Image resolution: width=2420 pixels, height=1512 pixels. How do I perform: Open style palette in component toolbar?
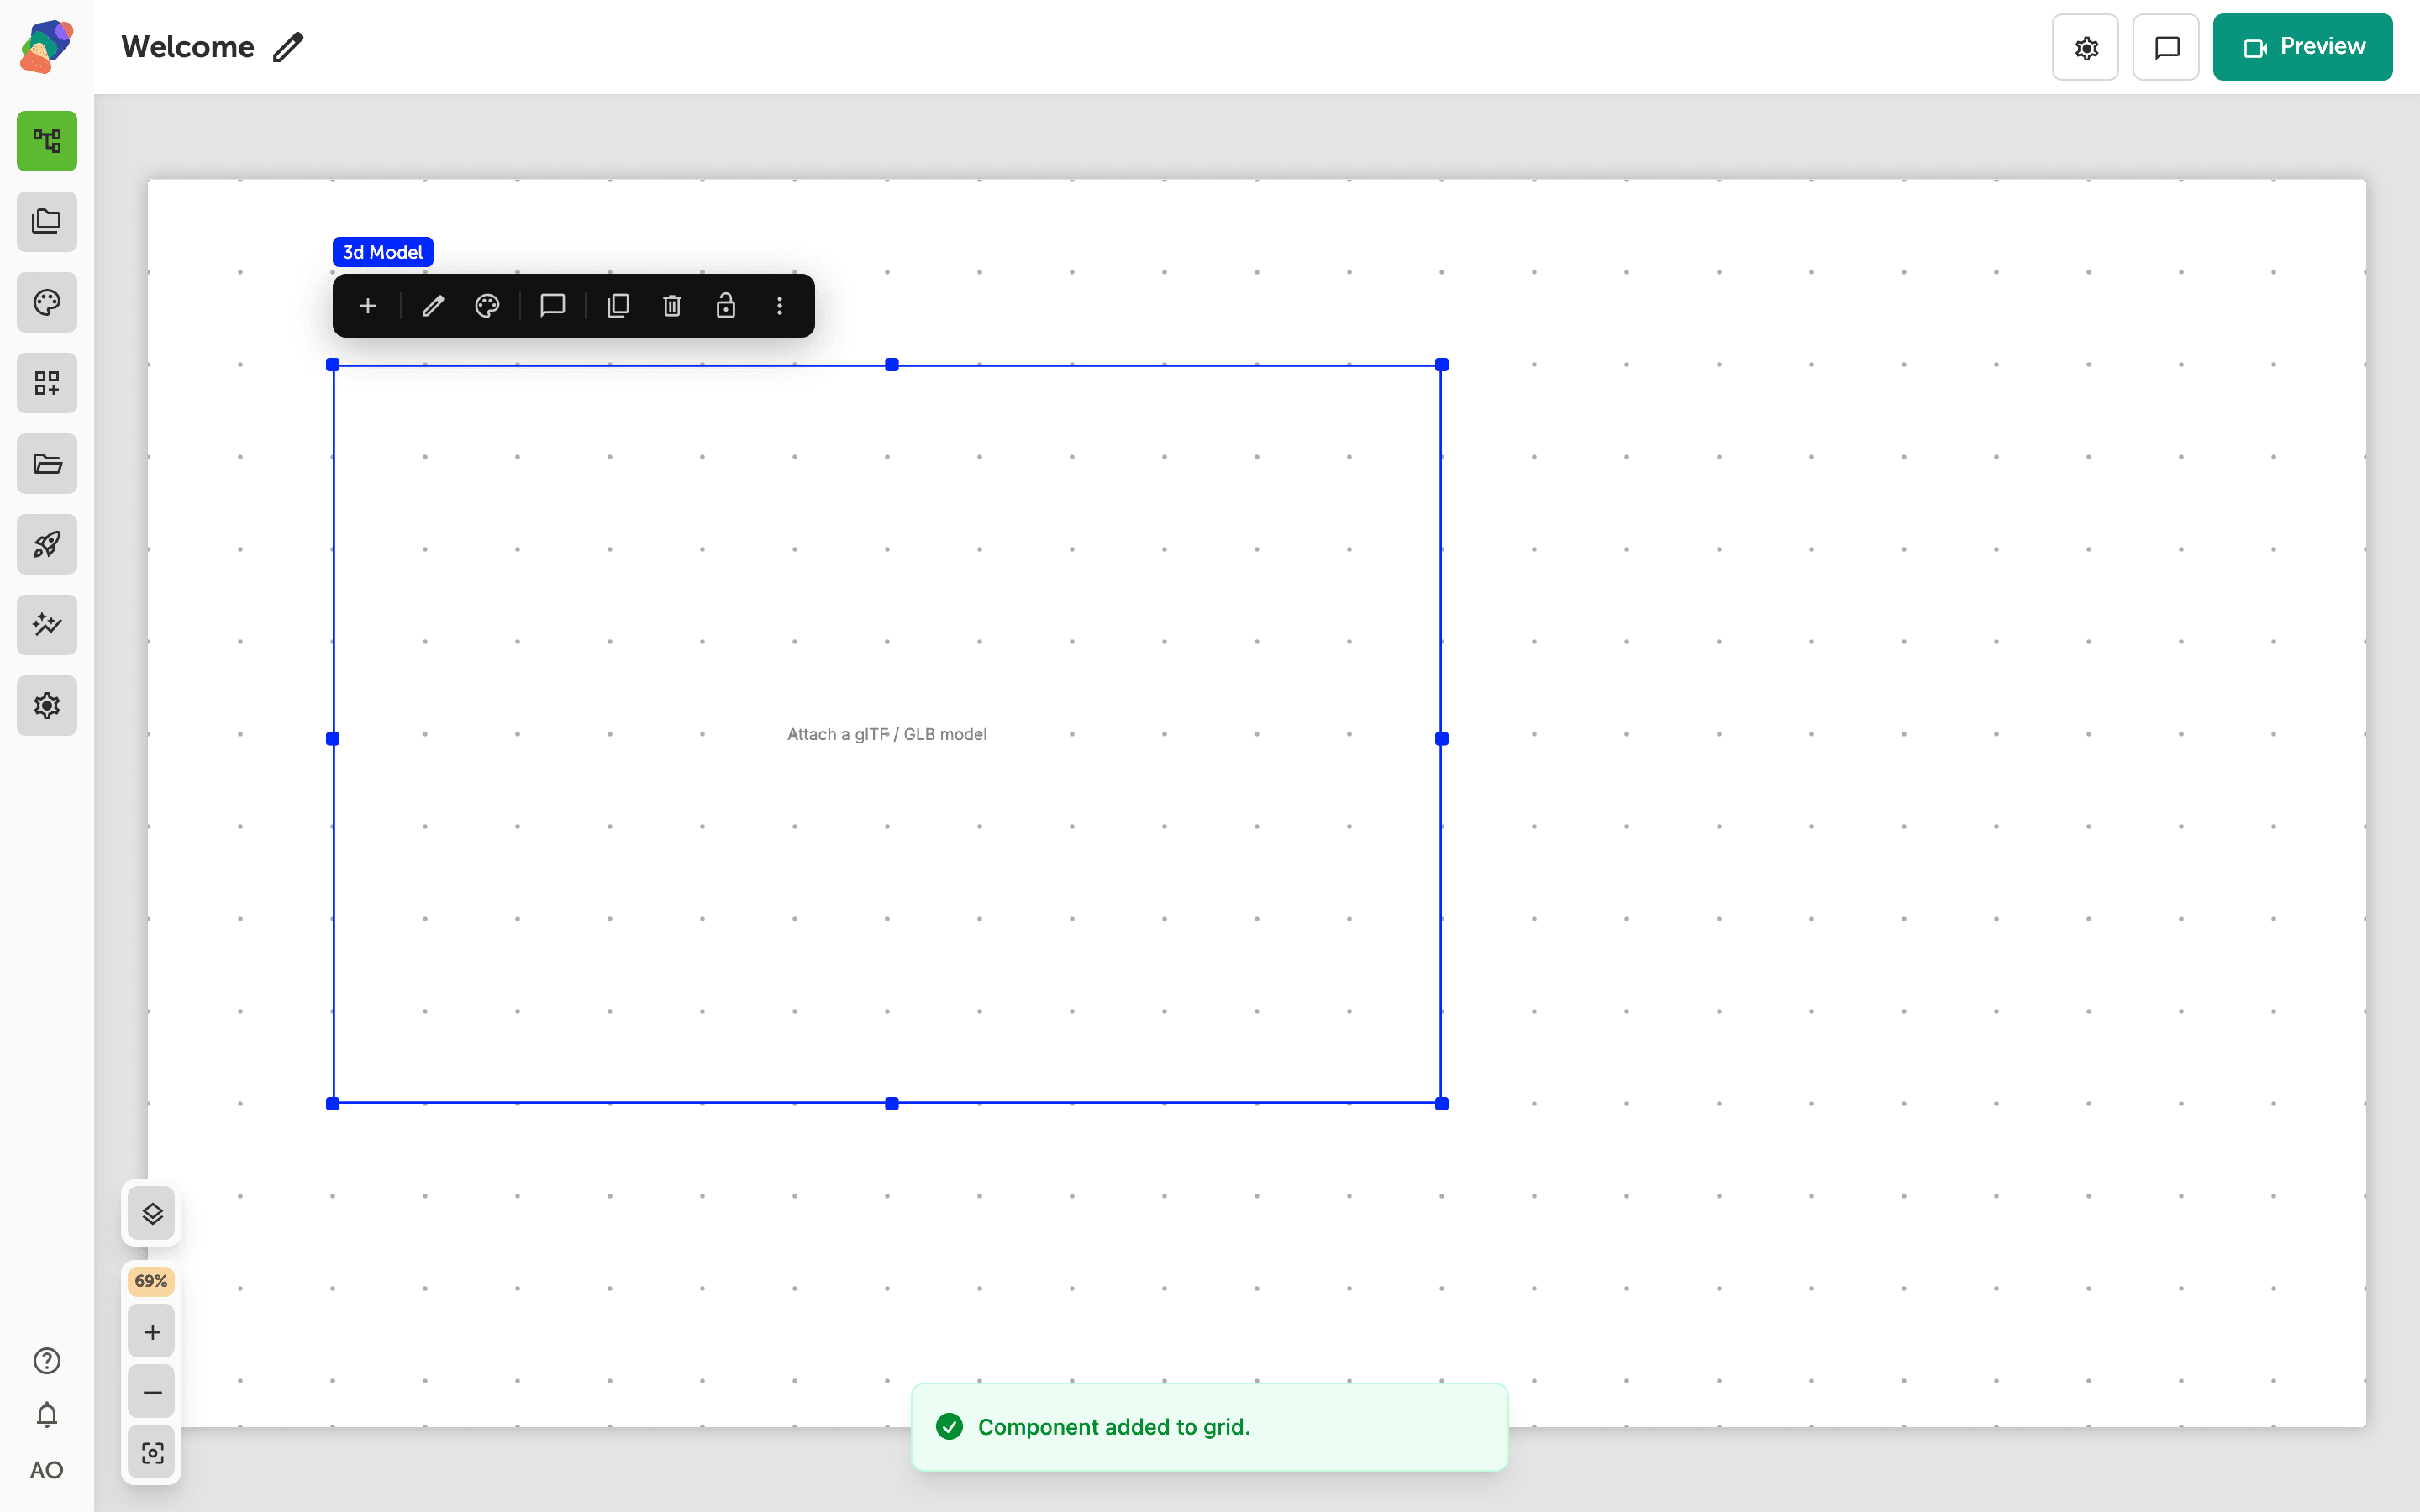pyautogui.click(x=487, y=306)
